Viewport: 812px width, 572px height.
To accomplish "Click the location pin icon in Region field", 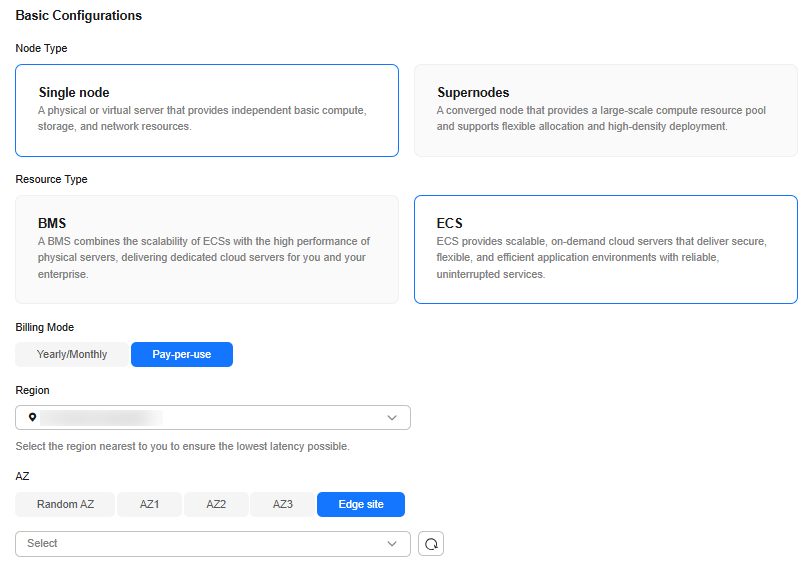I will (x=32, y=417).
